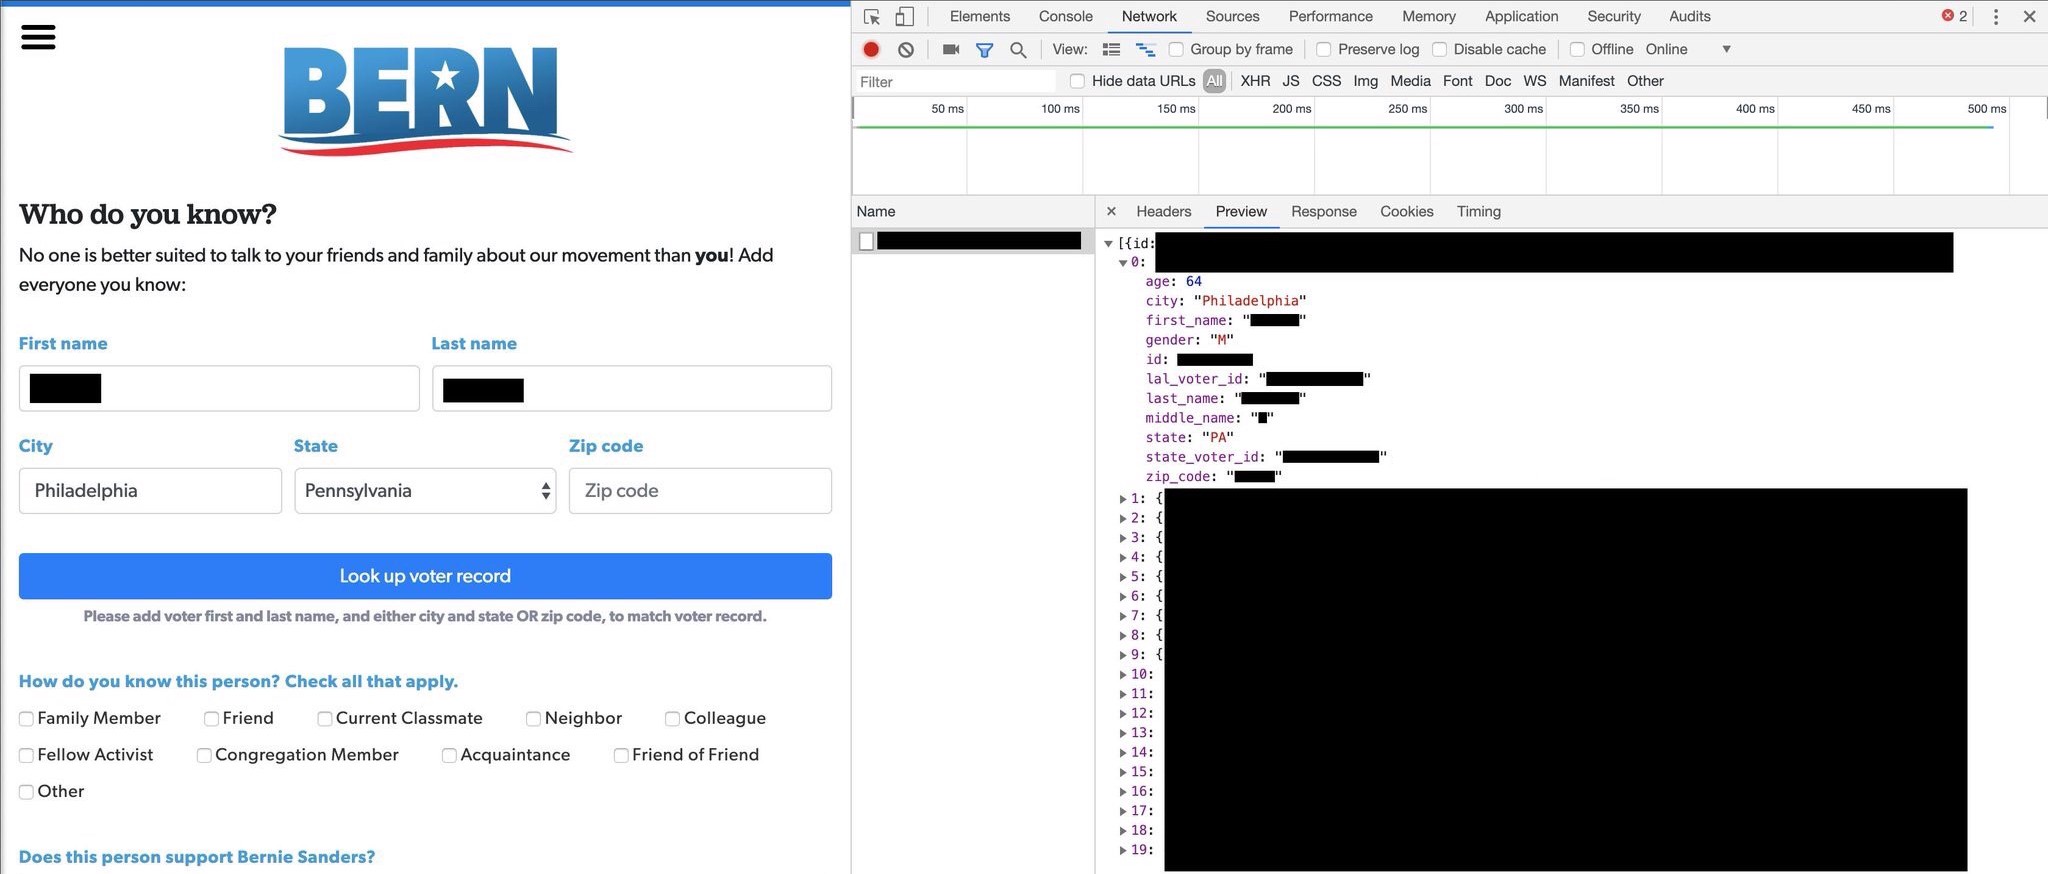Open the hamburger menu

pos(38,37)
